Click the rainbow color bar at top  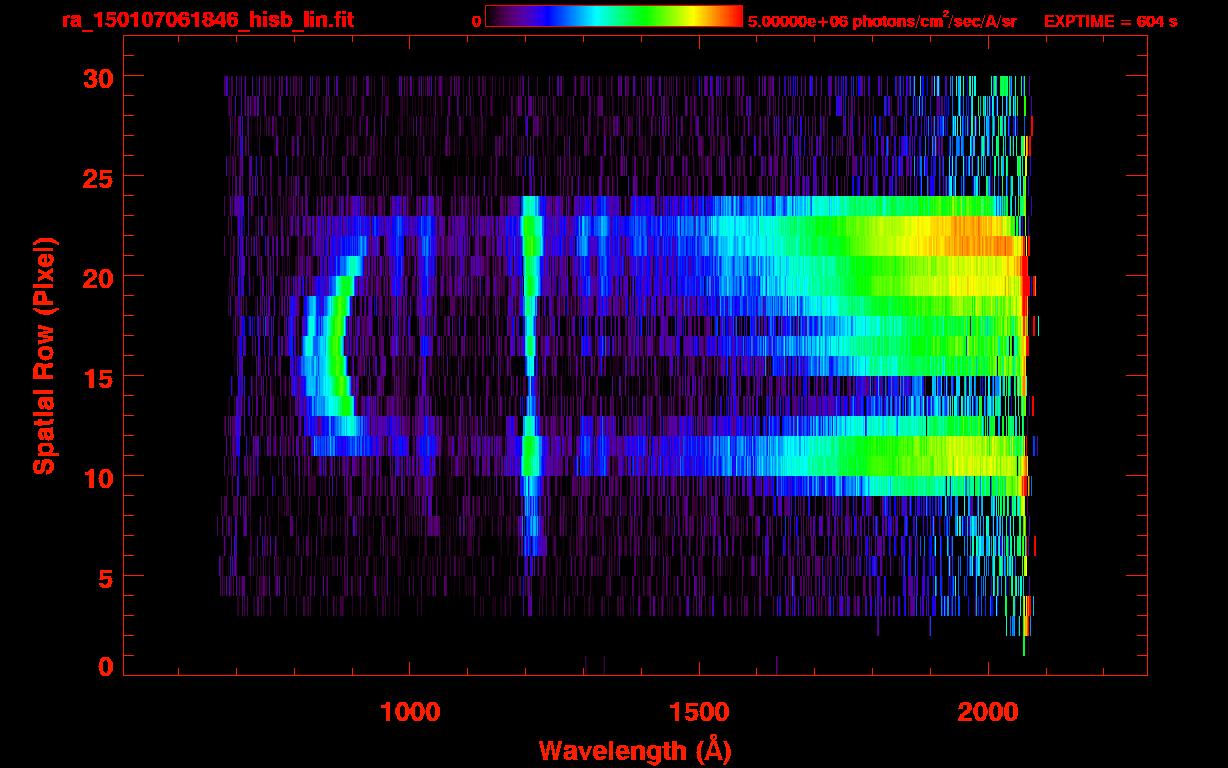[613, 16]
